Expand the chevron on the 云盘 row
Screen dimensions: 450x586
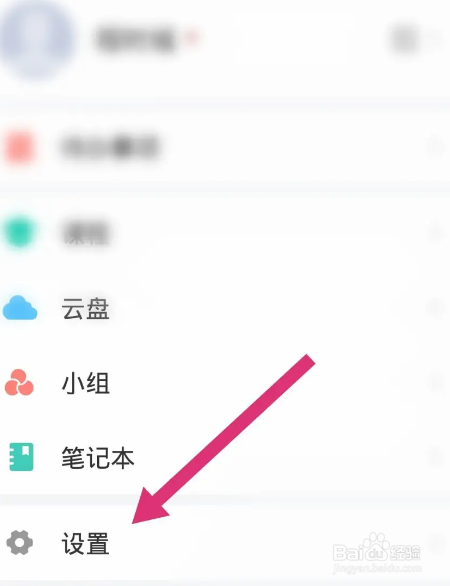tap(436, 308)
